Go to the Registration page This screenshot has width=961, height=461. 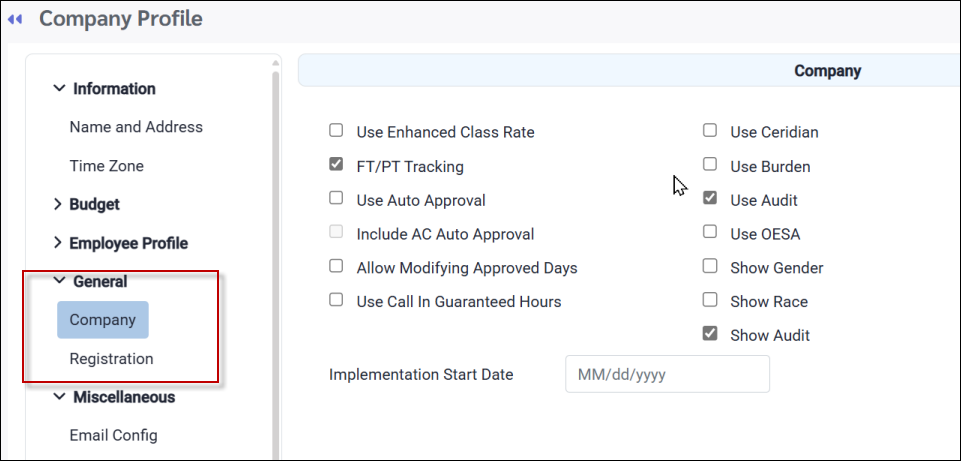point(111,358)
